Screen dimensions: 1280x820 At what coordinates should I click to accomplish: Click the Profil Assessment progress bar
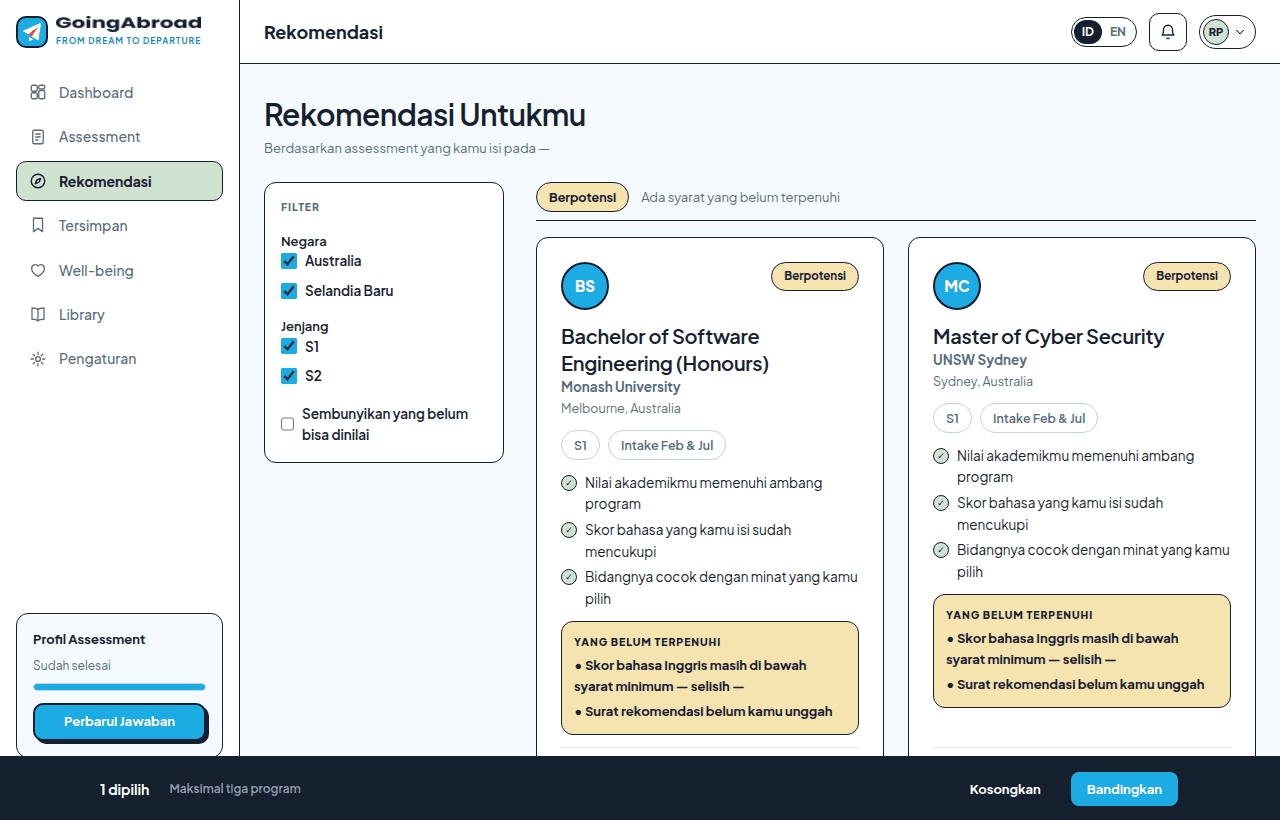[x=119, y=687]
